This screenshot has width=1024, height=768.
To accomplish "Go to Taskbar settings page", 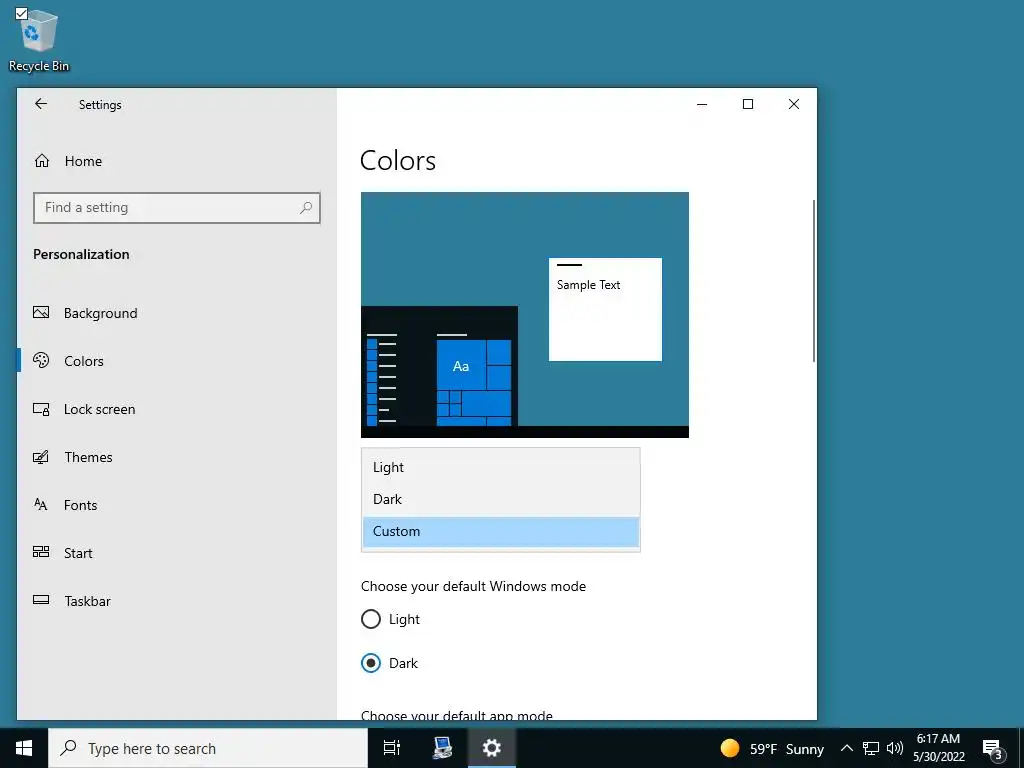I will 176,601.
